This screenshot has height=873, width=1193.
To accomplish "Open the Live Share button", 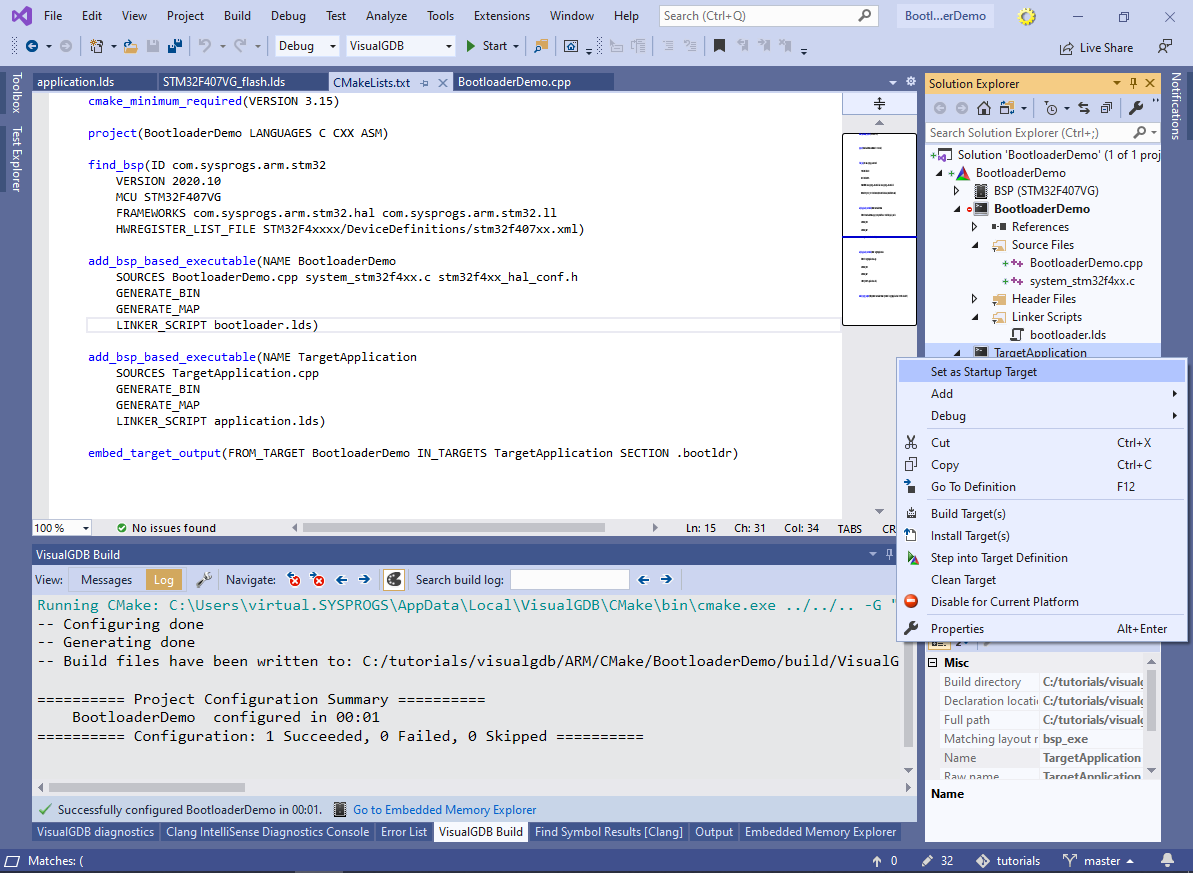I will (1096, 47).
